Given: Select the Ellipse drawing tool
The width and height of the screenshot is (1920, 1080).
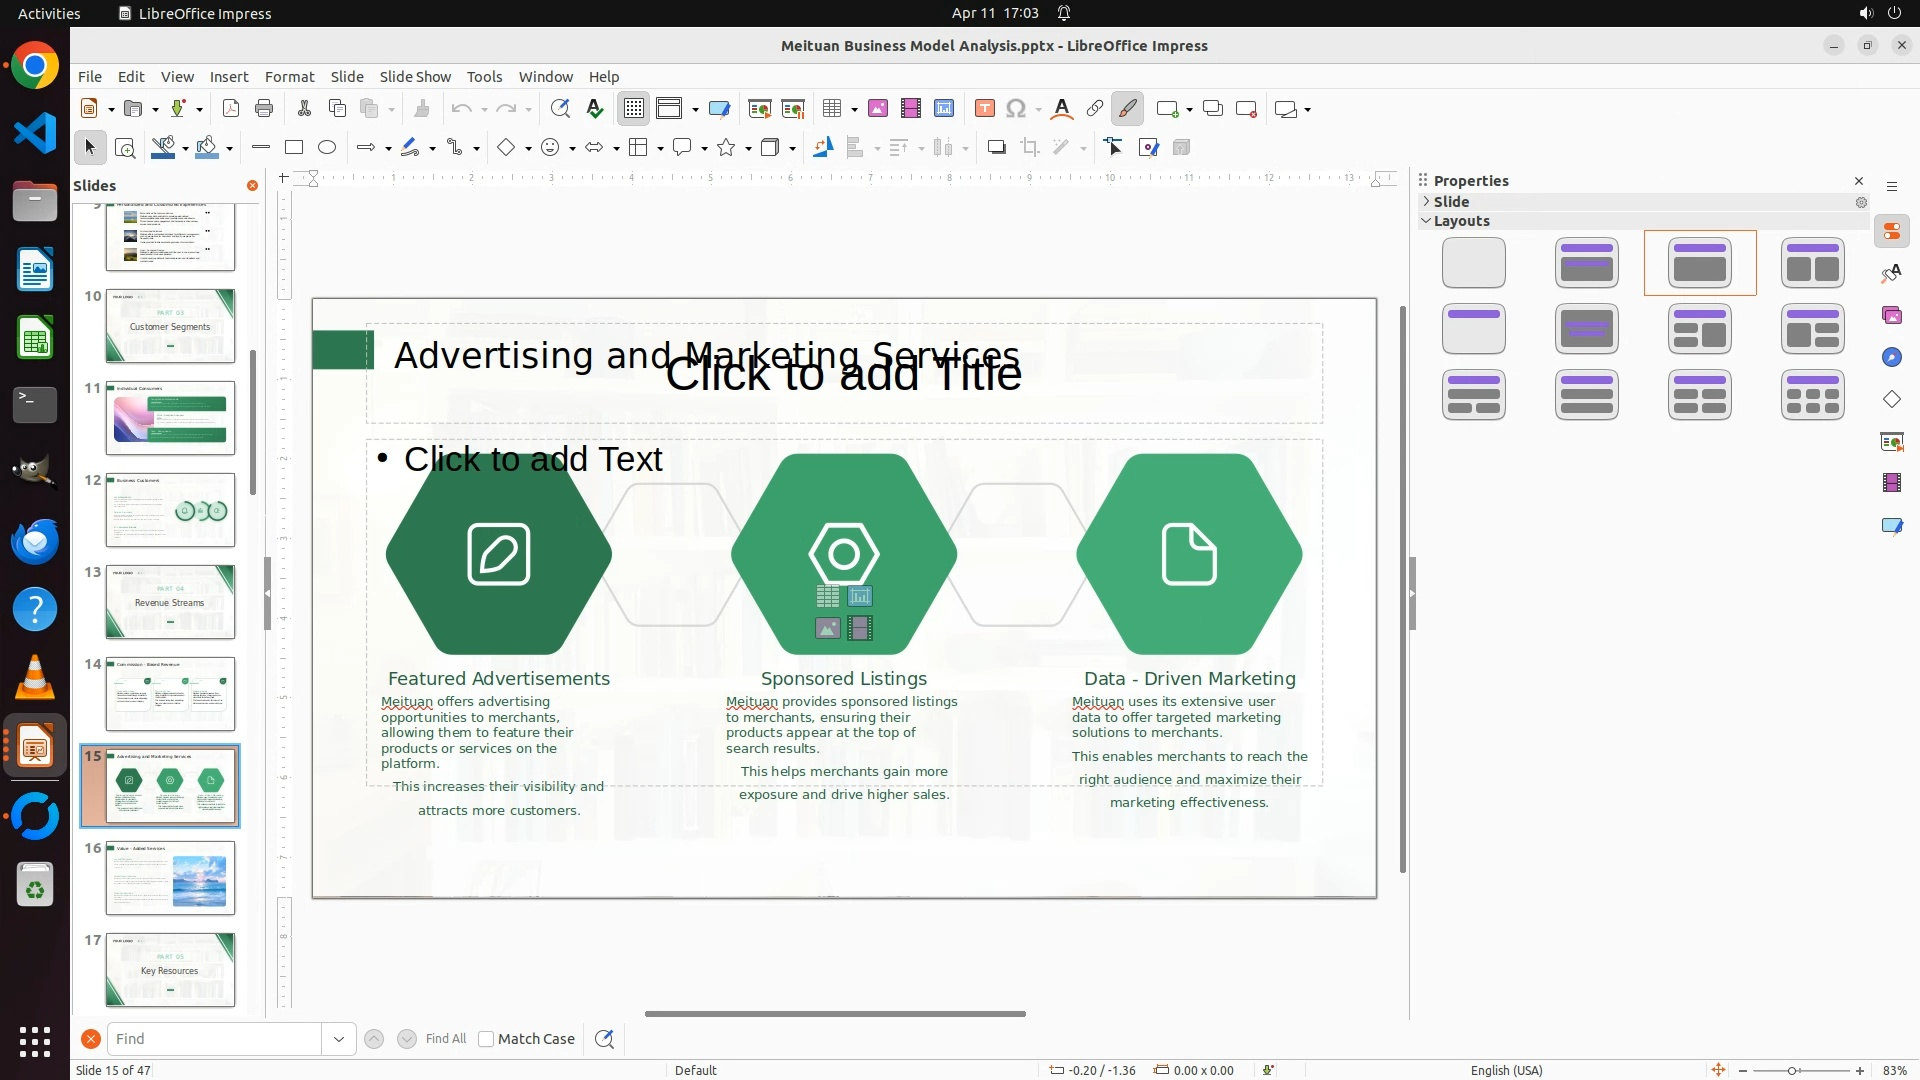Looking at the screenshot, I should [x=327, y=148].
